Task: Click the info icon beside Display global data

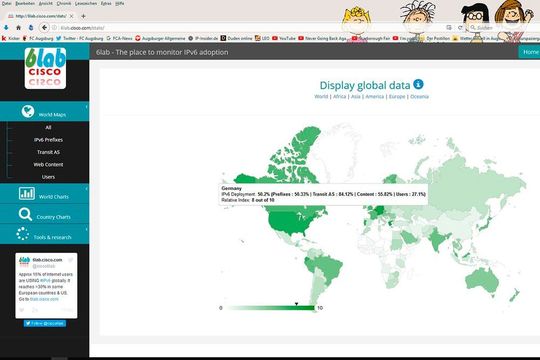Action: [x=418, y=84]
